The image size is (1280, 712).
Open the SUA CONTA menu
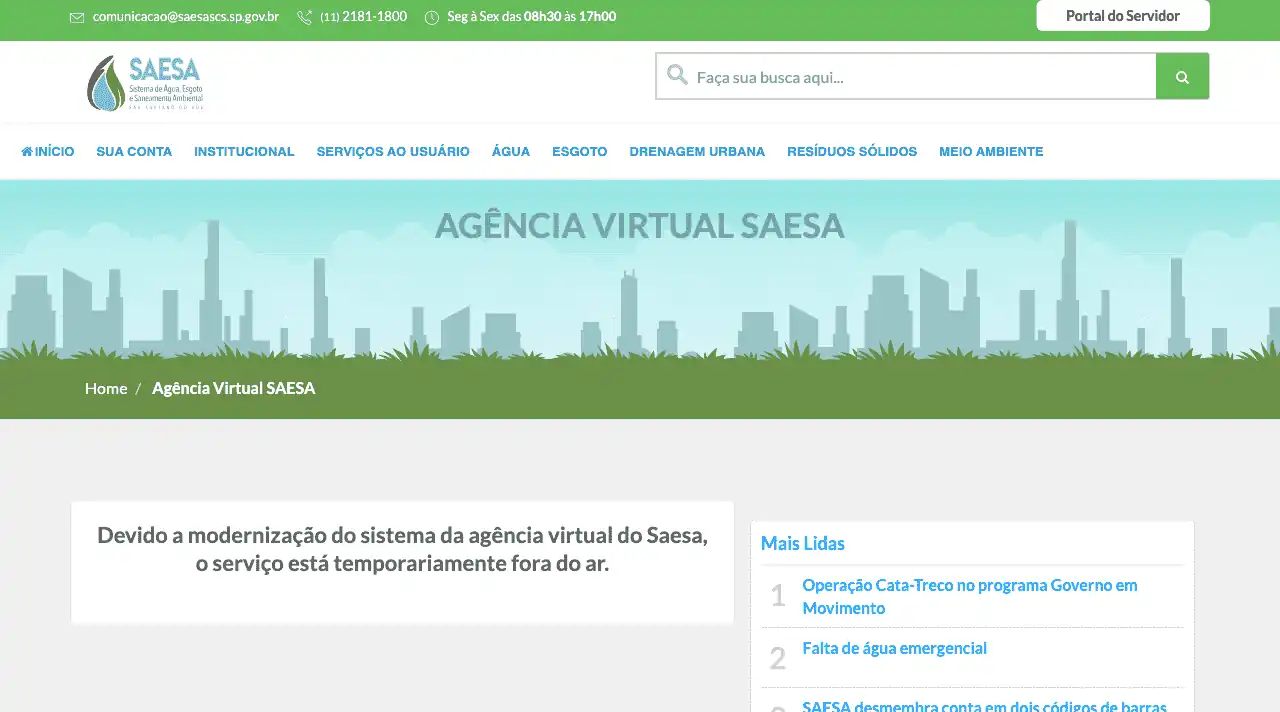(x=134, y=152)
